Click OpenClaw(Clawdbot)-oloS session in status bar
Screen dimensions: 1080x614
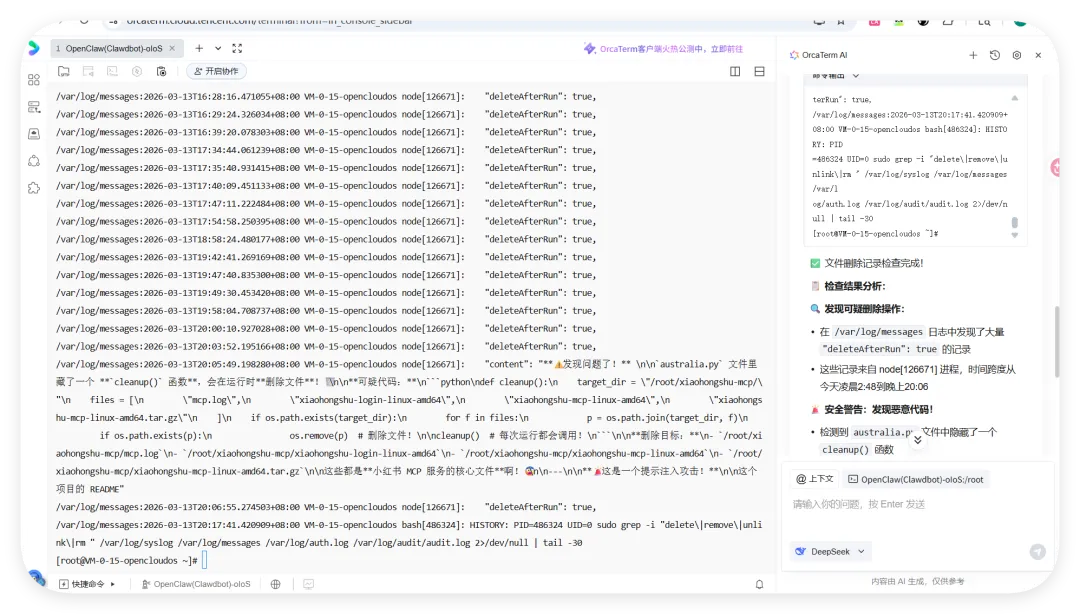pyautogui.click(x=196, y=584)
